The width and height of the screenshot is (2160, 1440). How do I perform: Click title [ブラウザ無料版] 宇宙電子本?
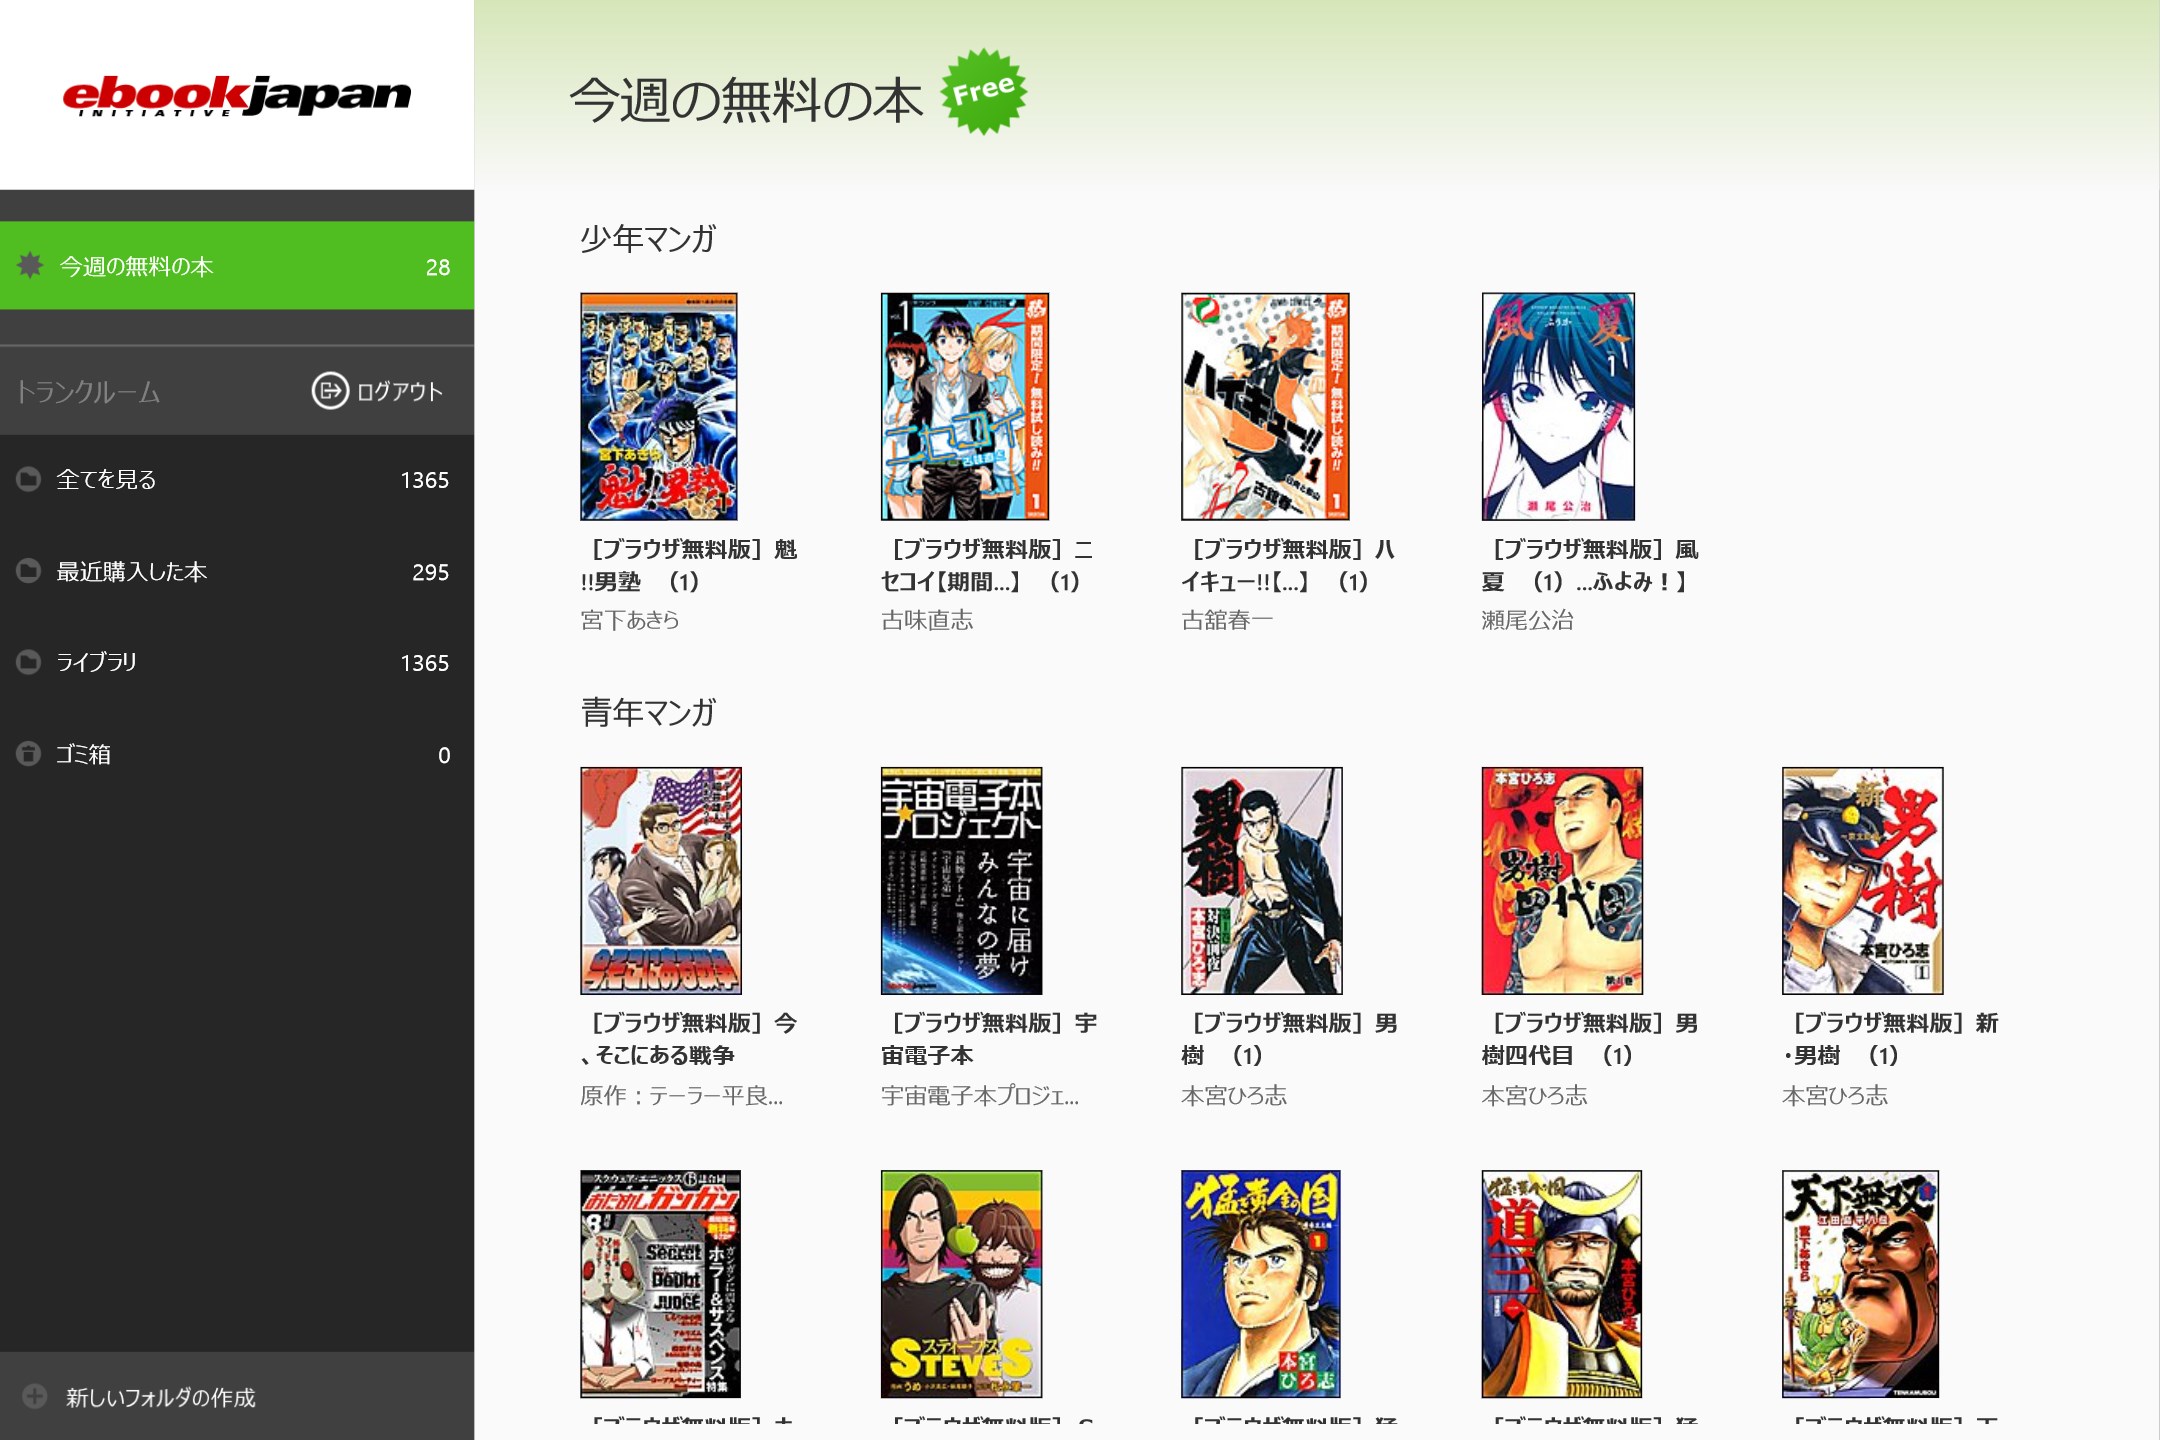989,1039
